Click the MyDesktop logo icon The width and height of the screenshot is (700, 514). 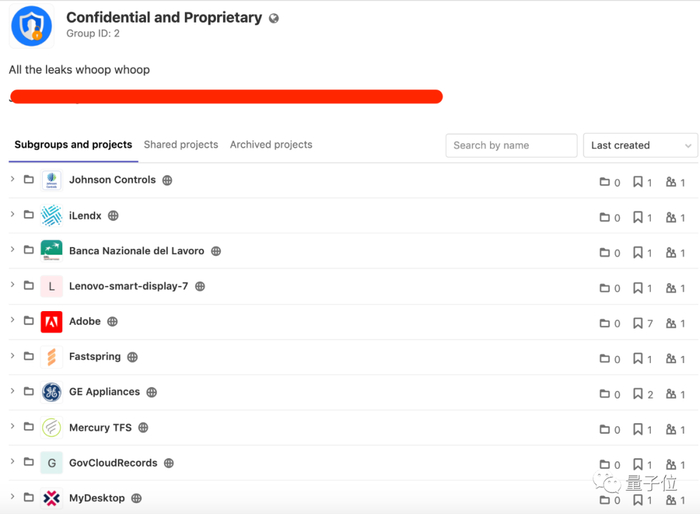click(52, 498)
